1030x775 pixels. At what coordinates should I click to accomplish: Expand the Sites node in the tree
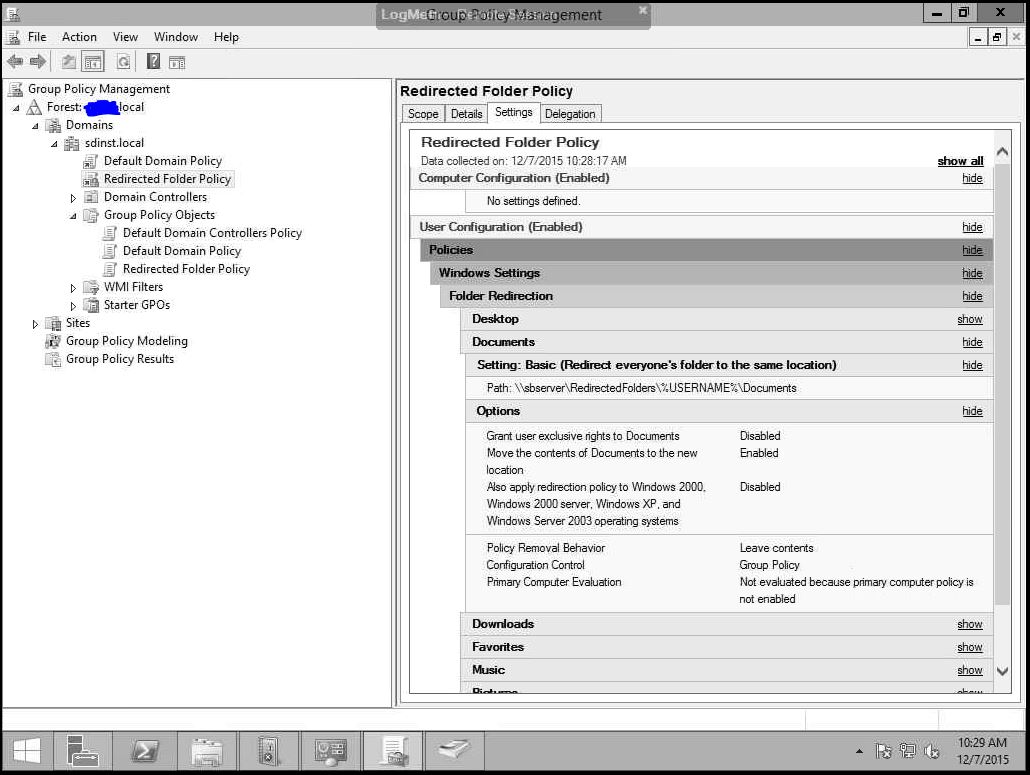[36, 322]
